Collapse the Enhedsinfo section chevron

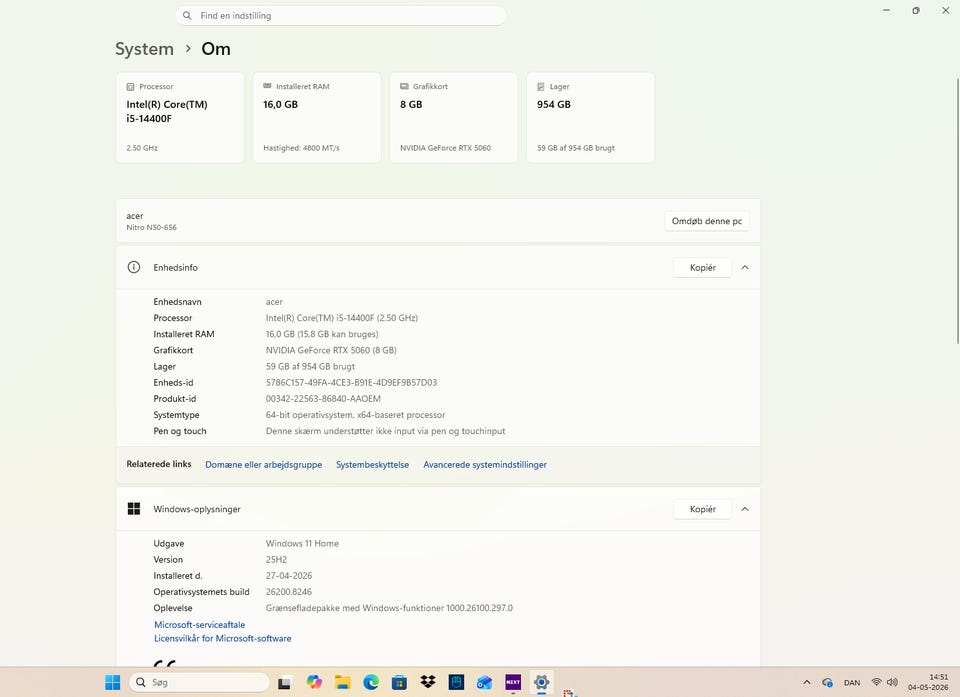tap(745, 268)
